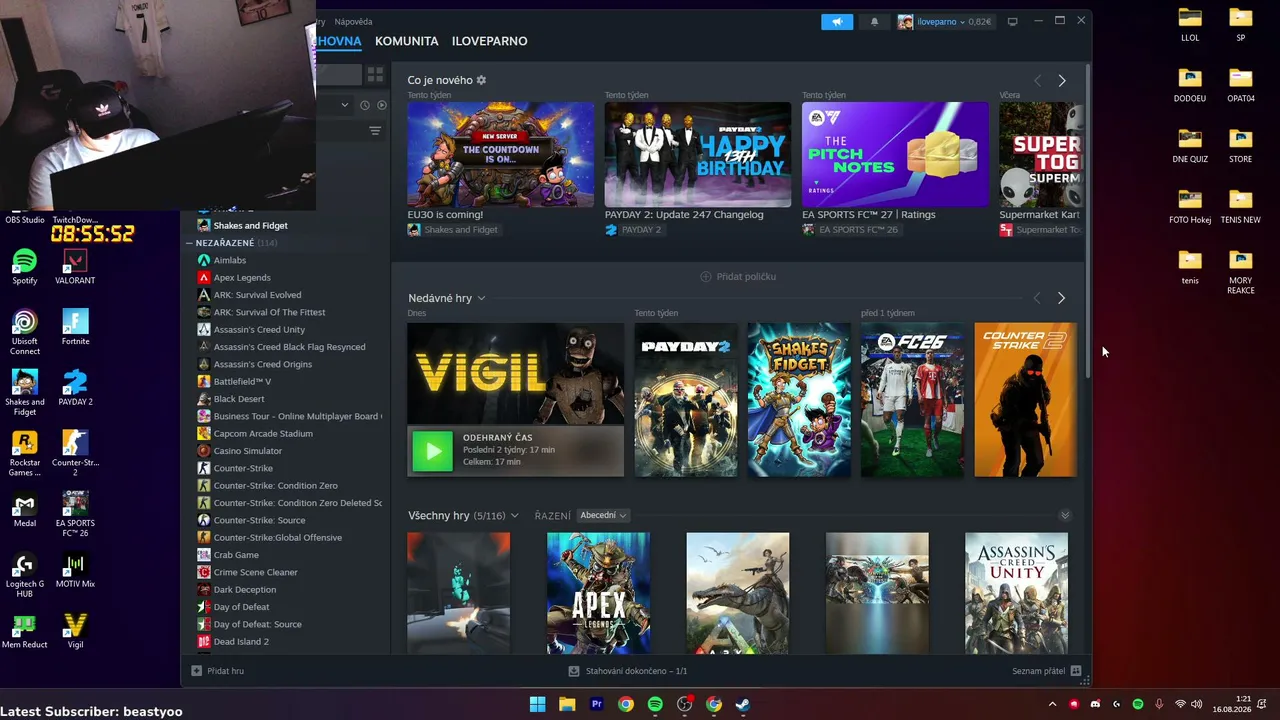Image resolution: width=1280 pixels, height=720 pixels.
Task: Open the Seznam přátel friends list
Action: tap(1046, 671)
